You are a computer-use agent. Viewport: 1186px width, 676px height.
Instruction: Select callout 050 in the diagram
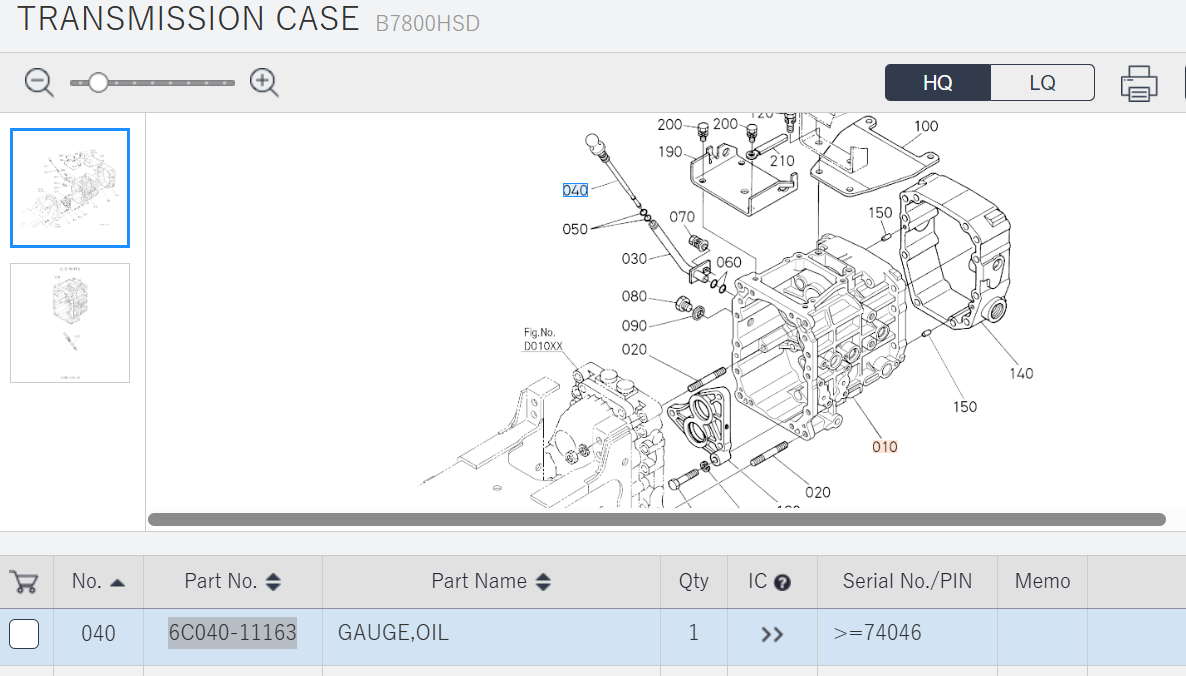(575, 229)
